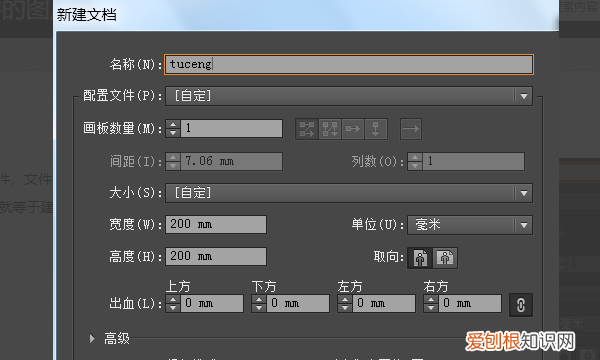Choose portrait orientation icon
This screenshot has width=600, height=360.
click(420, 258)
